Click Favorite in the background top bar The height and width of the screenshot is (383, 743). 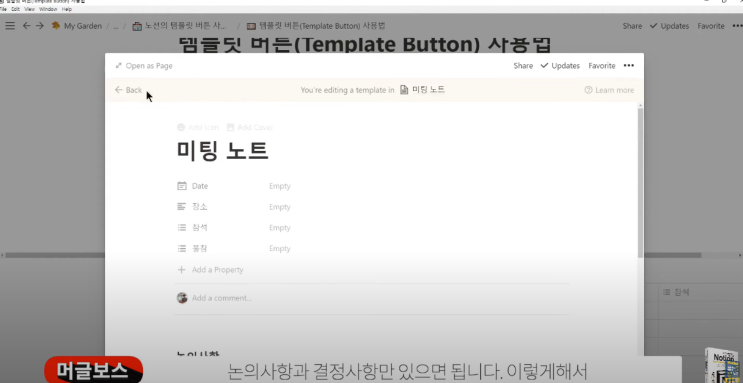(x=711, y=26)
